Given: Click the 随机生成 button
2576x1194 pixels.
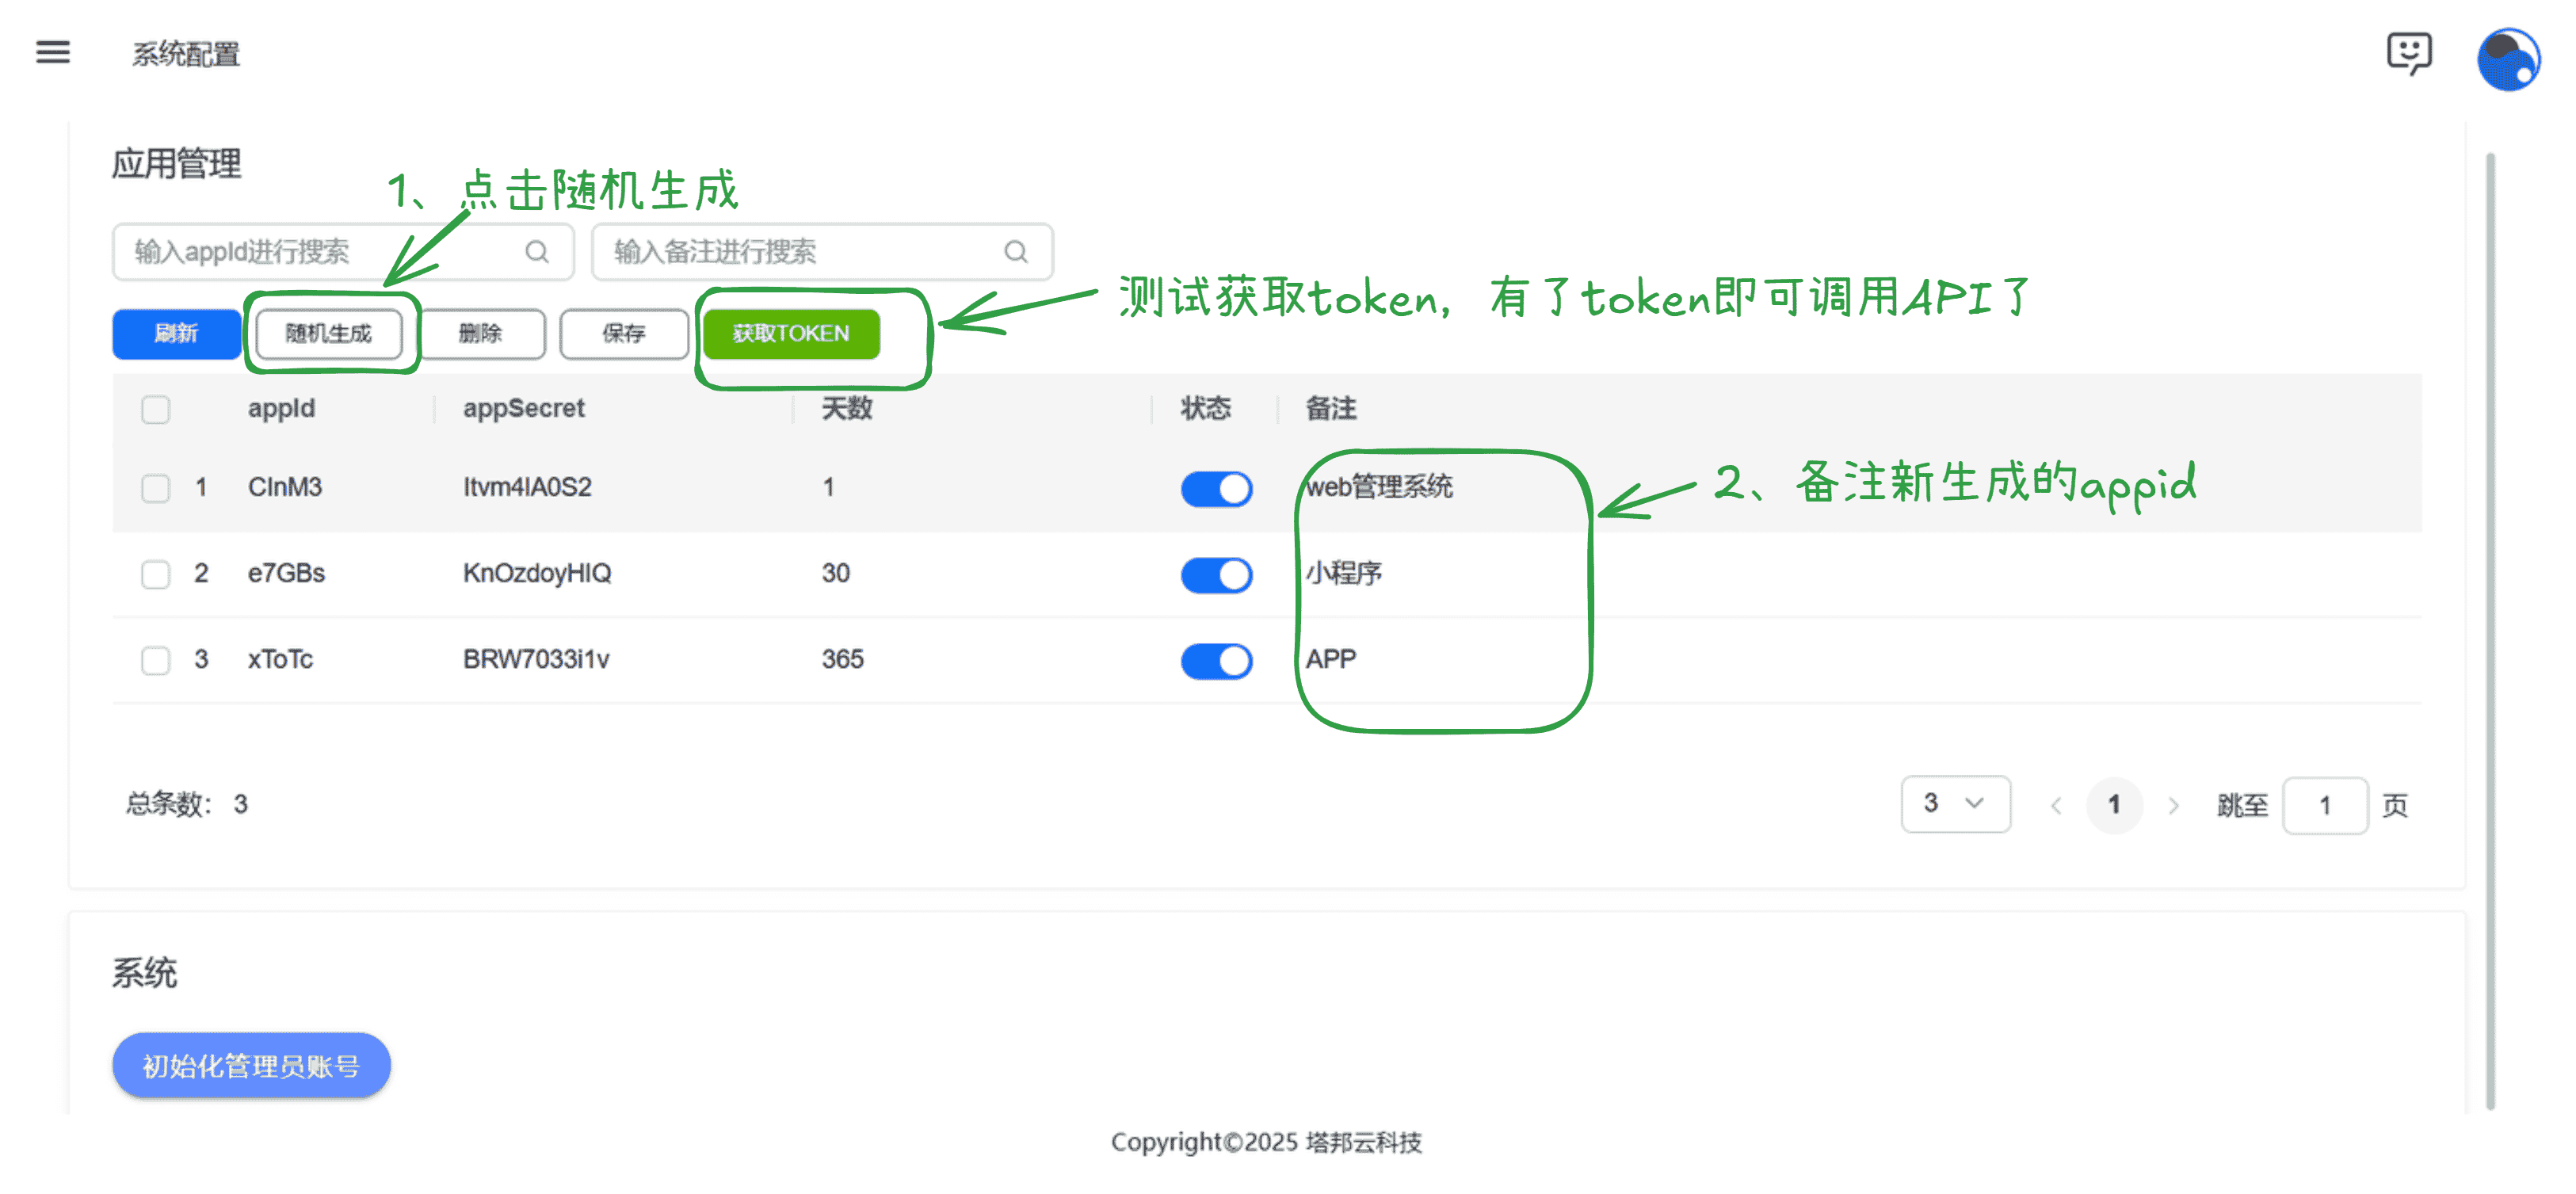Looking at the screenshot, I should click(329, 333).
